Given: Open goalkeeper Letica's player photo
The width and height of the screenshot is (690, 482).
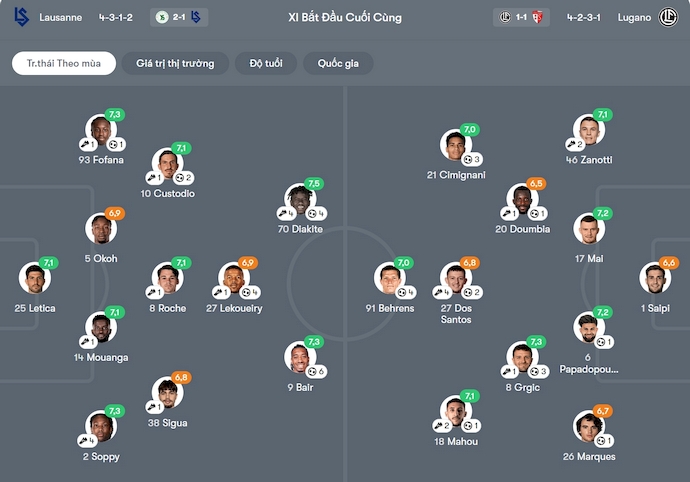Looking at the screenshot, I should (34, 278).
